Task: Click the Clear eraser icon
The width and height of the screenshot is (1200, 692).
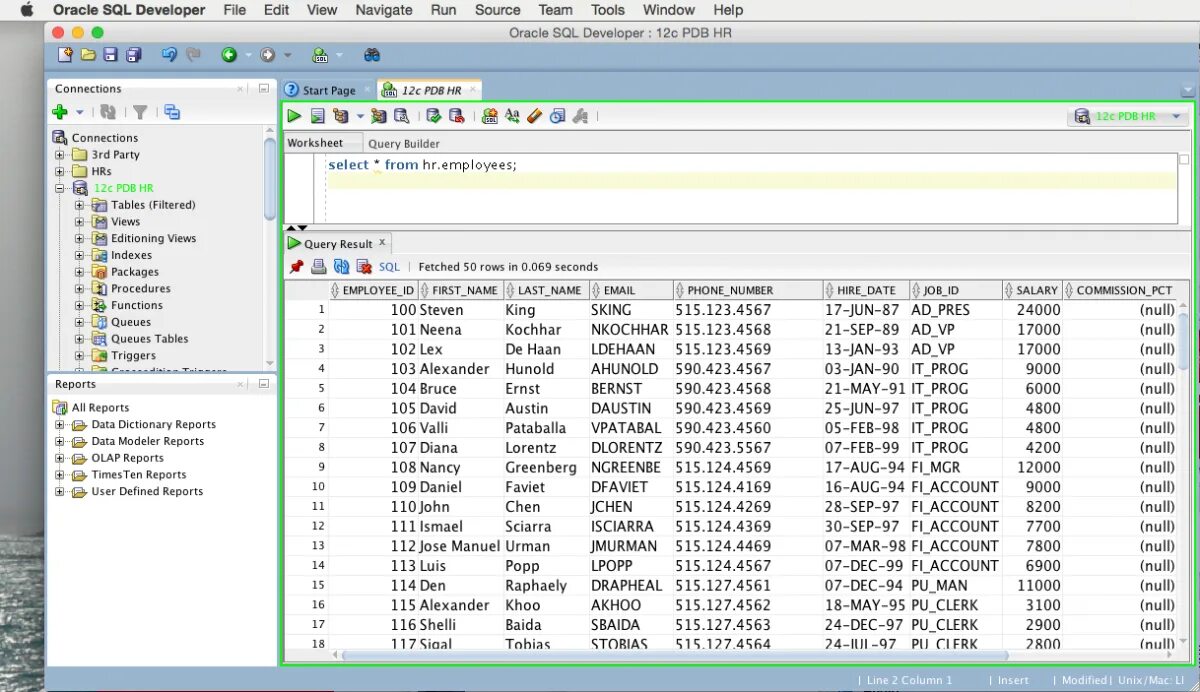Action: point(534,116)
